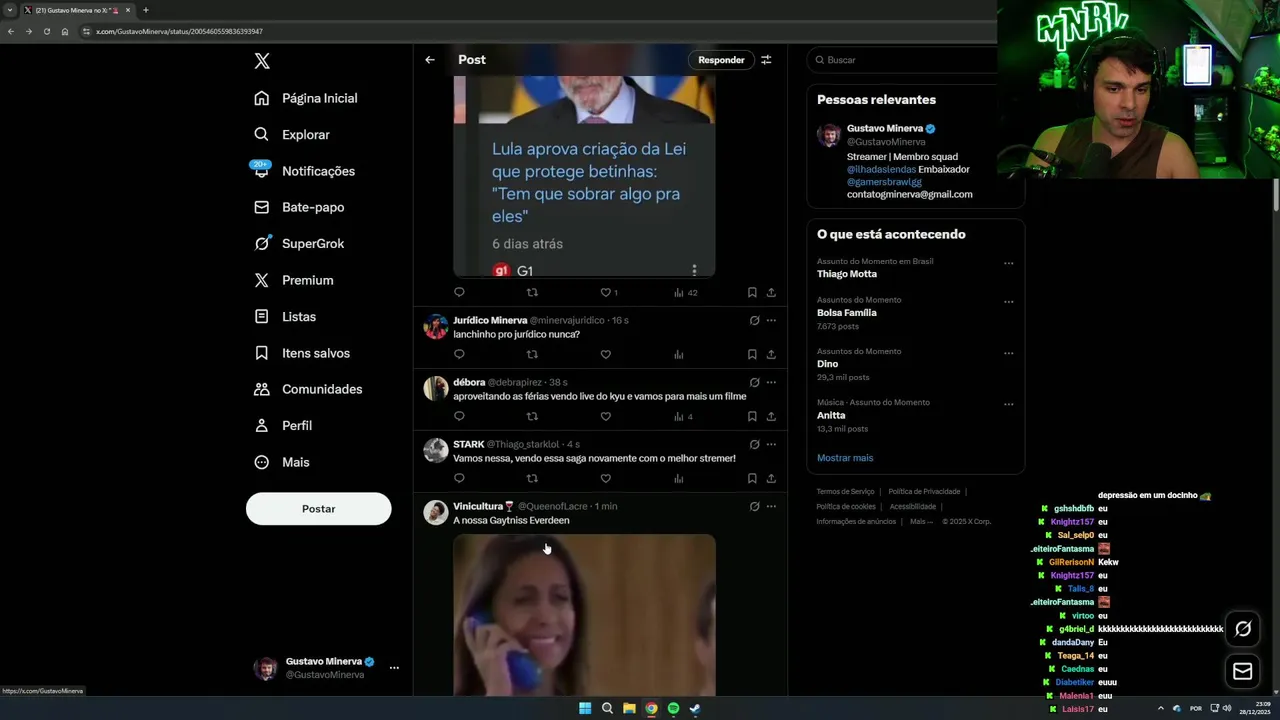1280x720 pixels.
Task: Open Notificações in sidebar
Action: click(x=304, y=171)
